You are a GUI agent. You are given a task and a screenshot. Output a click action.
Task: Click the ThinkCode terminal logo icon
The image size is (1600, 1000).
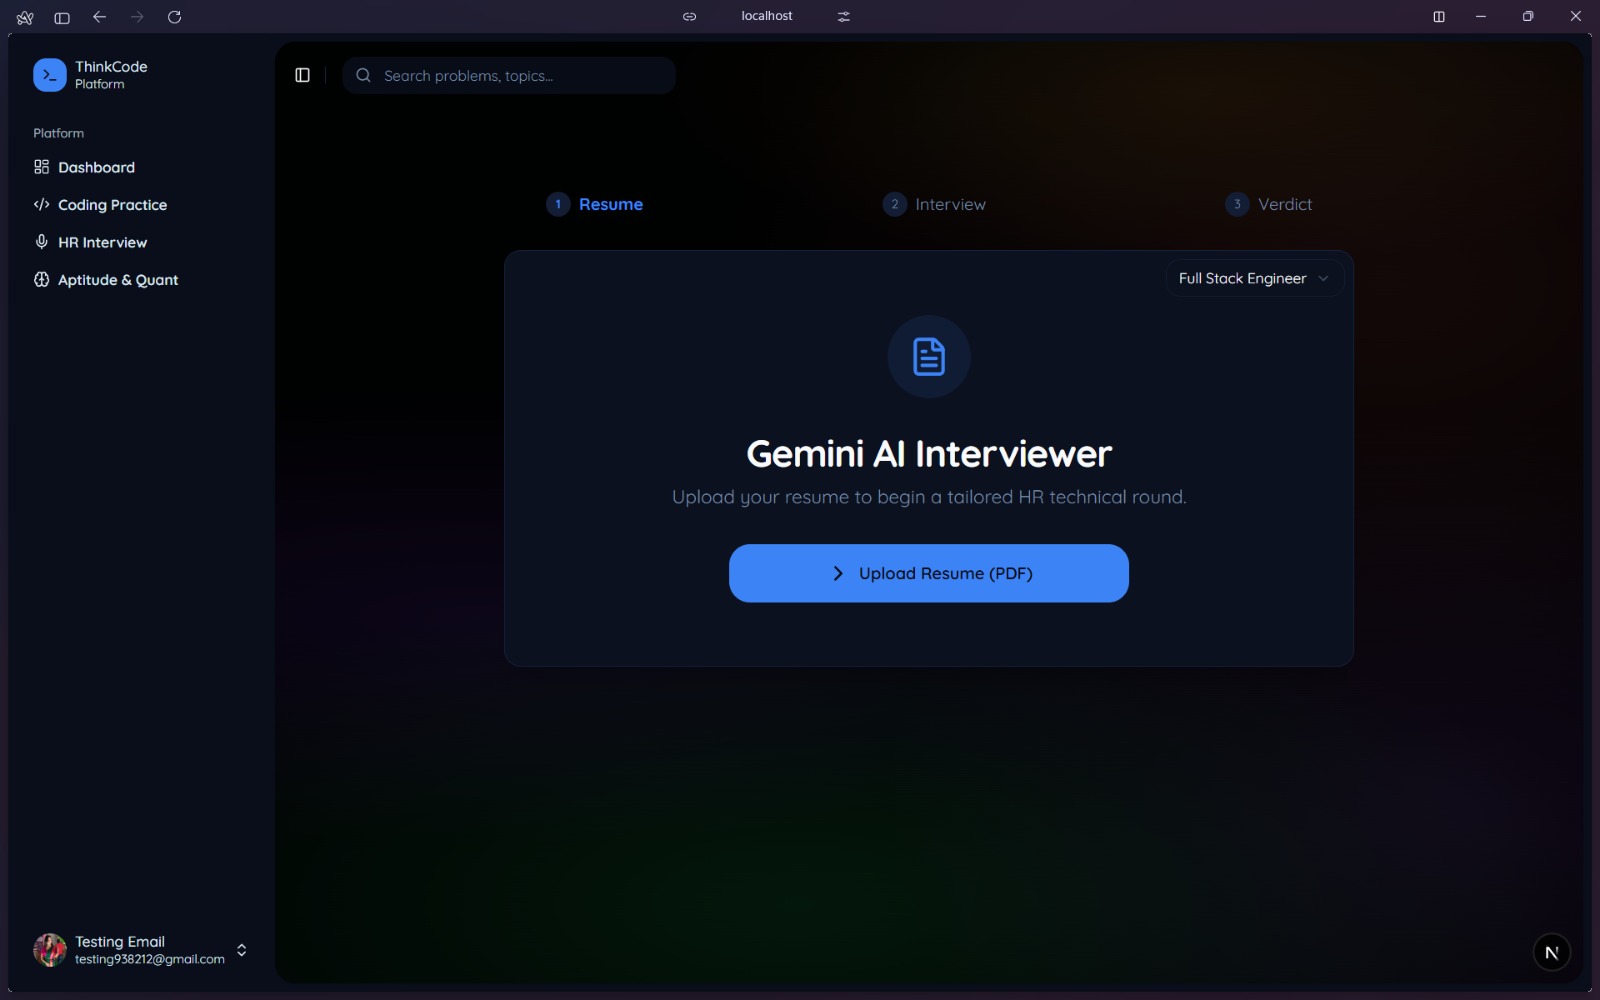(x=50, y=75)
